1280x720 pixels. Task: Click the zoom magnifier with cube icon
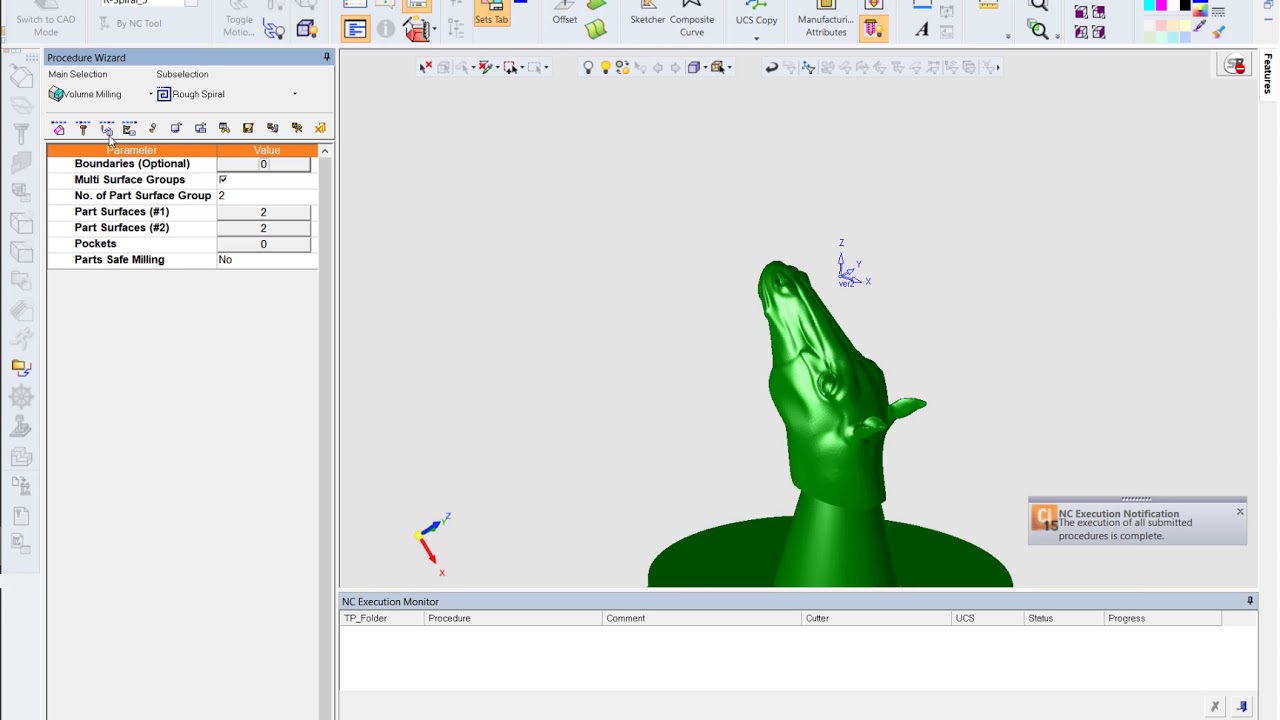tap(1039, 31)
